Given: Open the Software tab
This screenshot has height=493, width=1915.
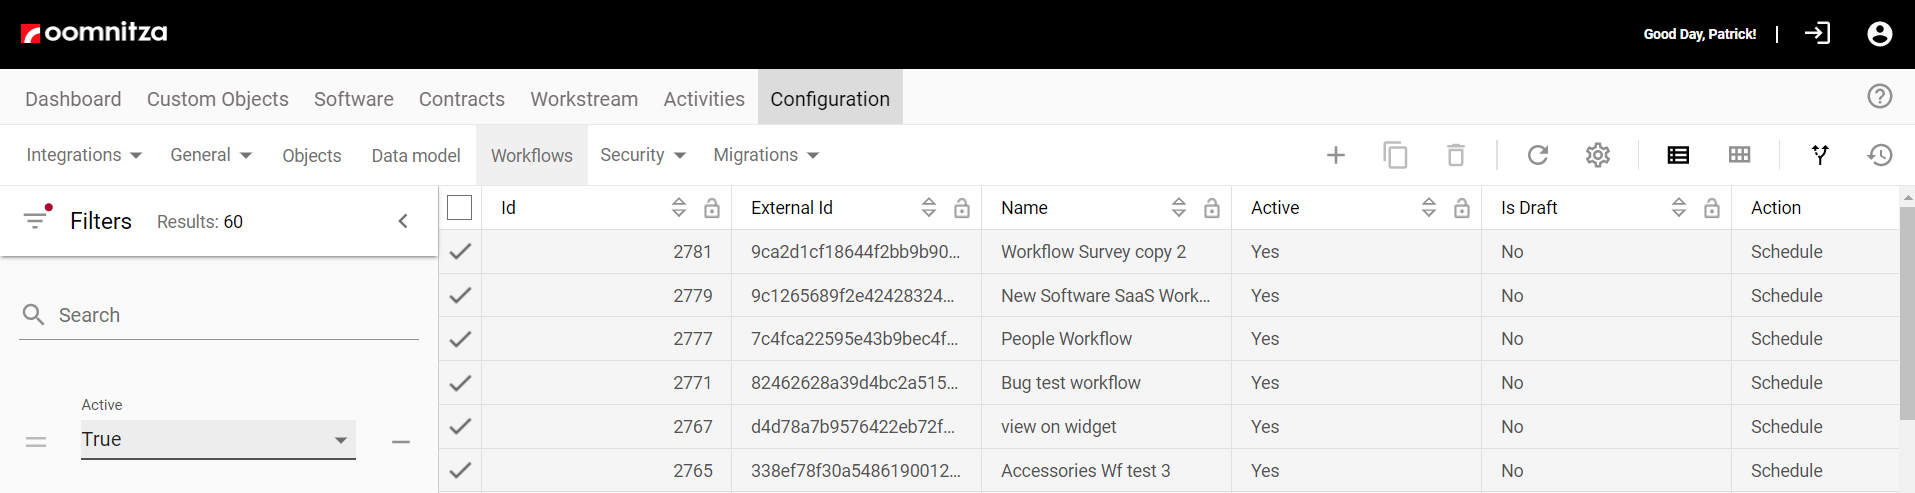Looking at the screenshot, I should (354, 99).
